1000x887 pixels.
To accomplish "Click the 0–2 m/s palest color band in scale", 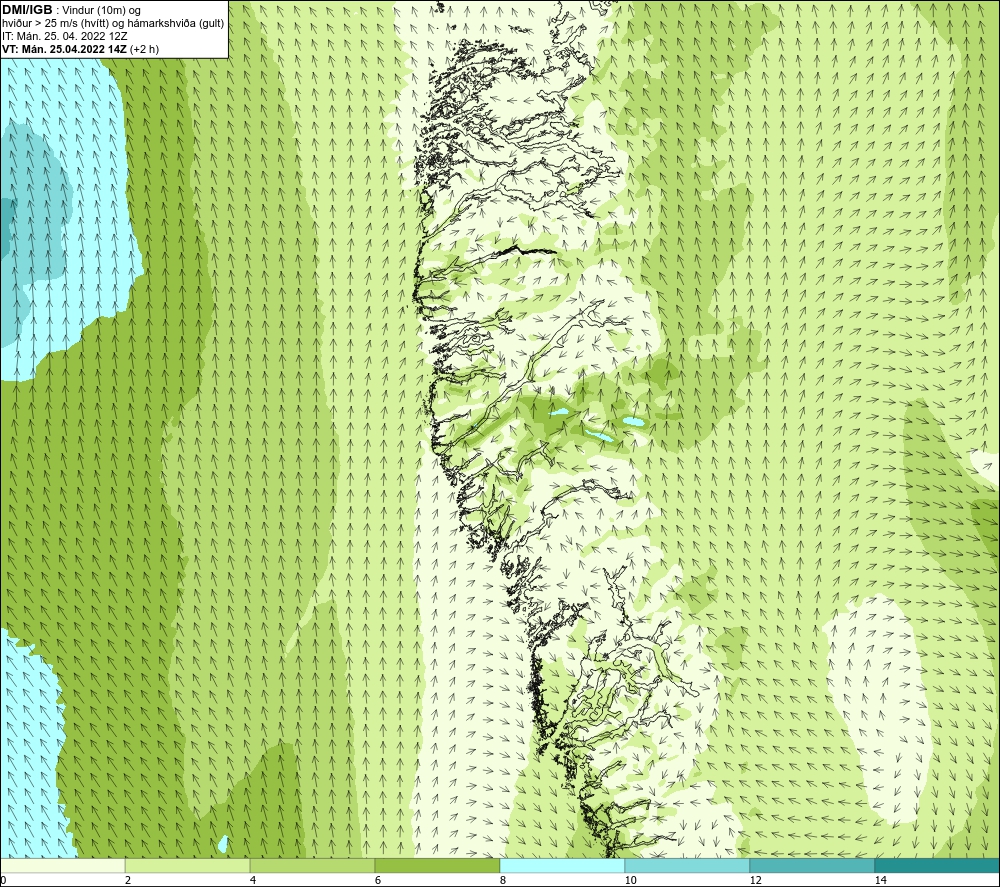I will 62,866.
